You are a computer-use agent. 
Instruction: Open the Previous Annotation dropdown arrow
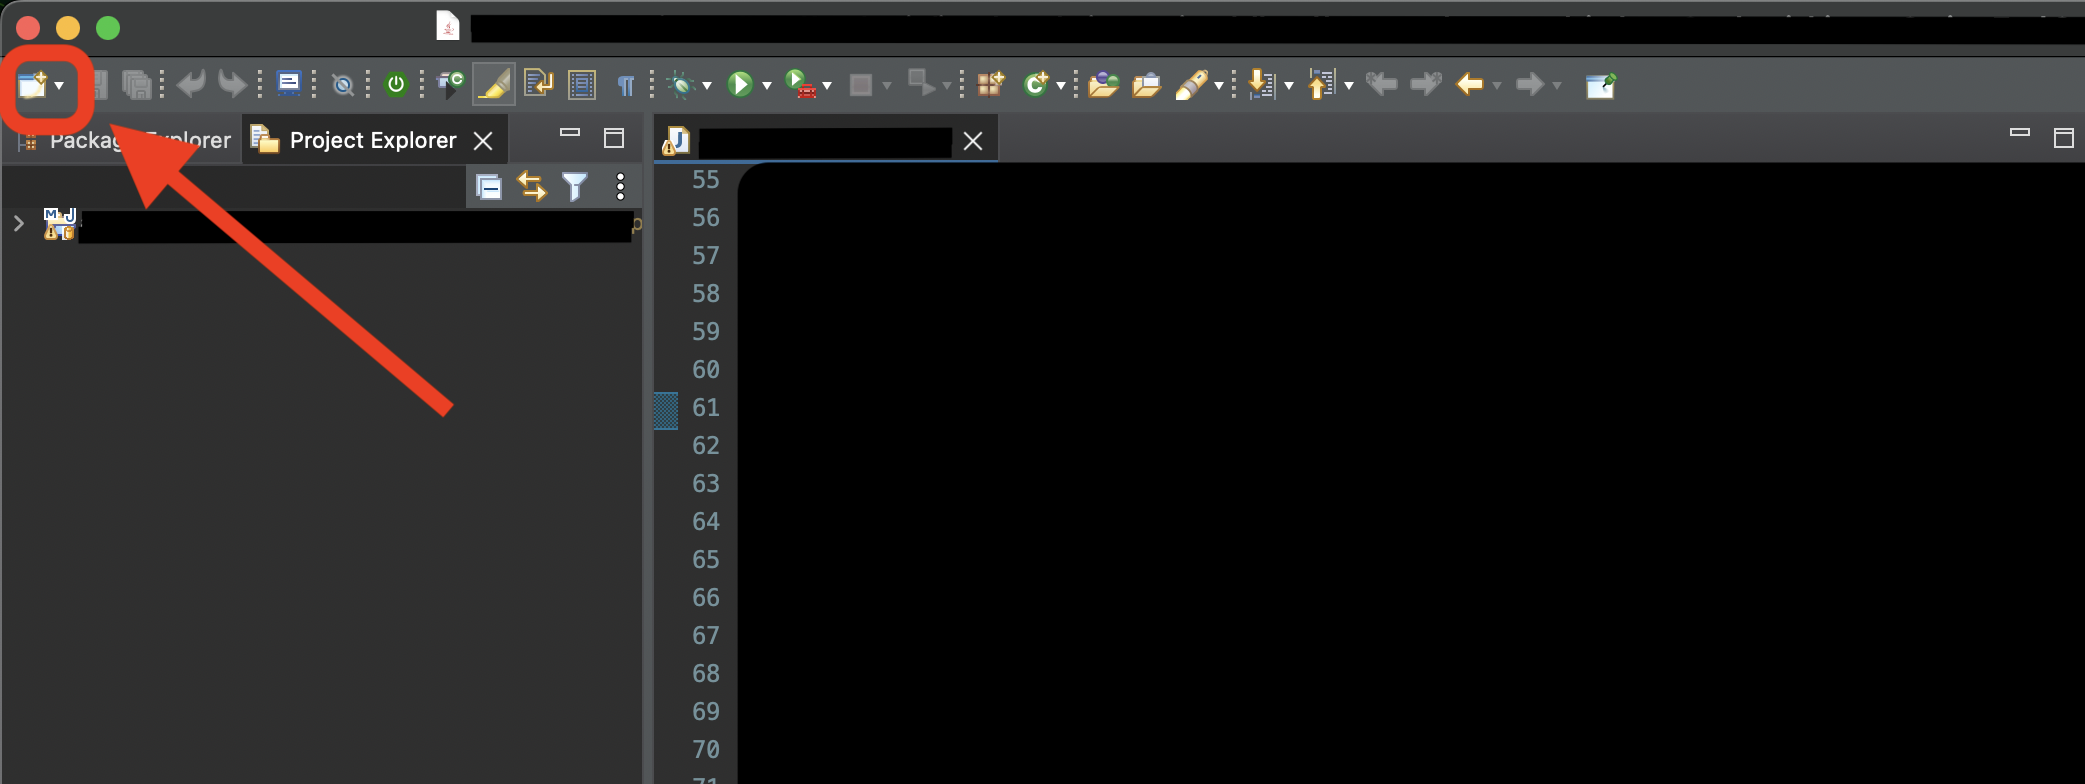tap(1349, 86)
